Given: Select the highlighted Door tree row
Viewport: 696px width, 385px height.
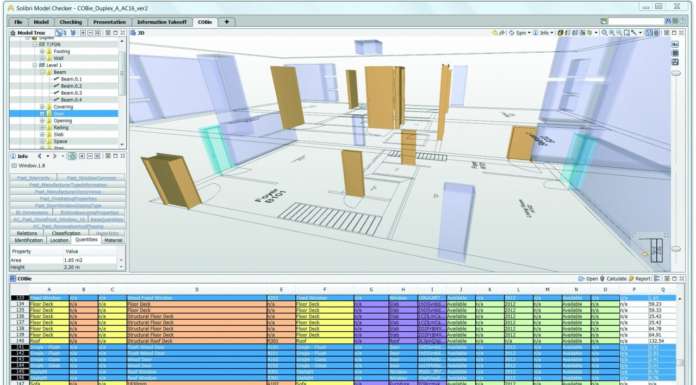Looking at the screenshot, I should pos(64,114).
